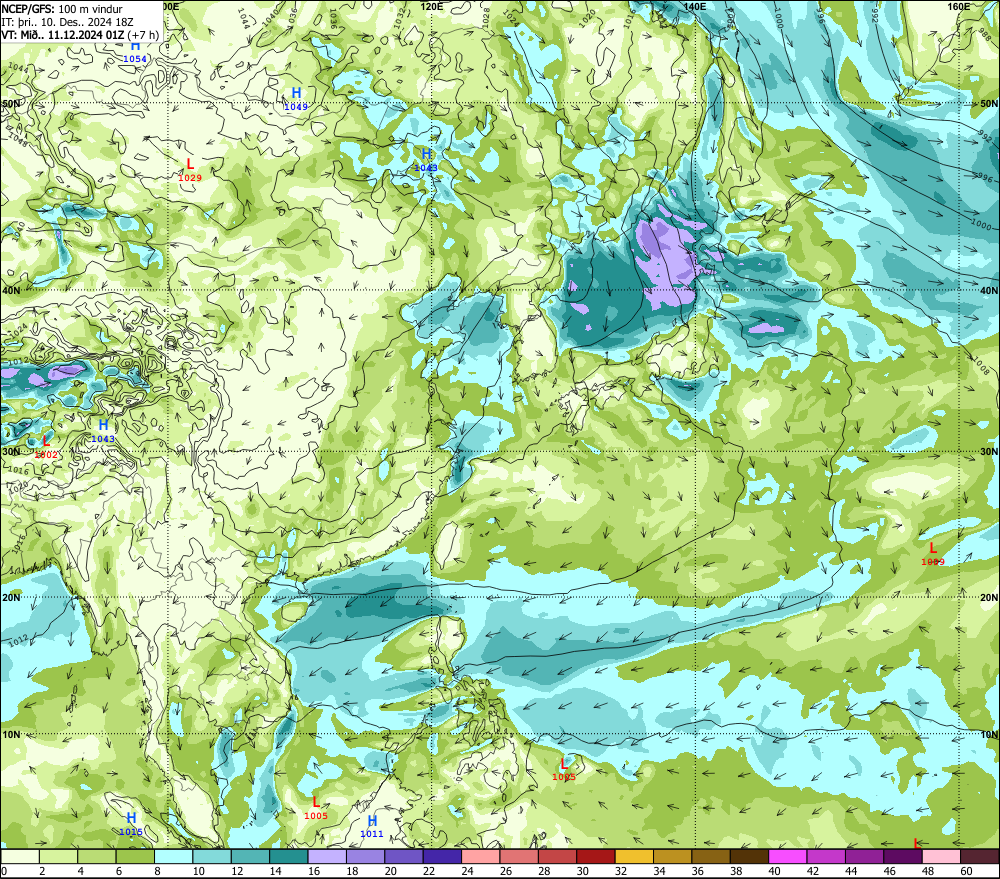
Task: Click the 'VT: Mið.. 11.12.2024 01Z (+7 h)' line
Action: tap(80, 34)
